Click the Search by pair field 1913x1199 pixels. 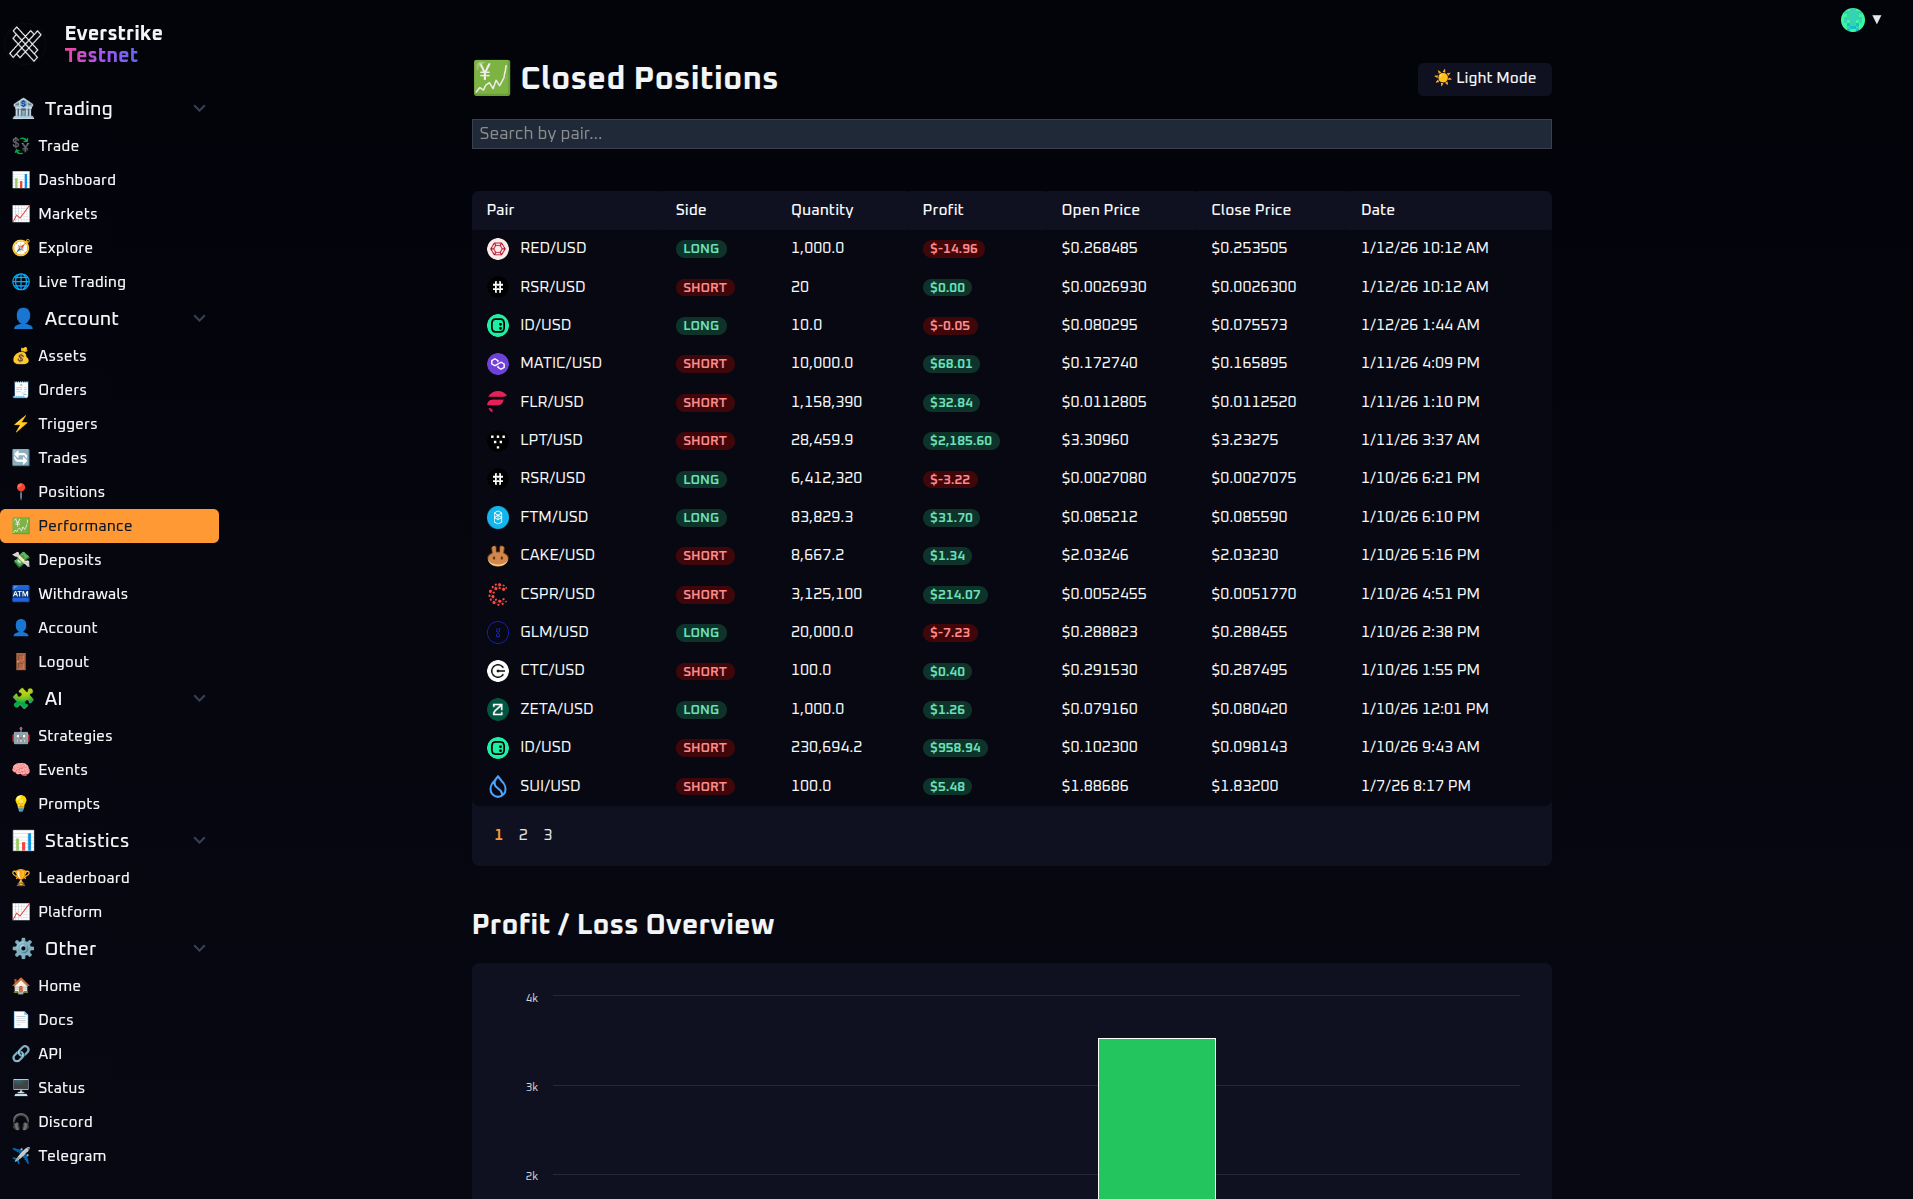(x=1011, y=133)
